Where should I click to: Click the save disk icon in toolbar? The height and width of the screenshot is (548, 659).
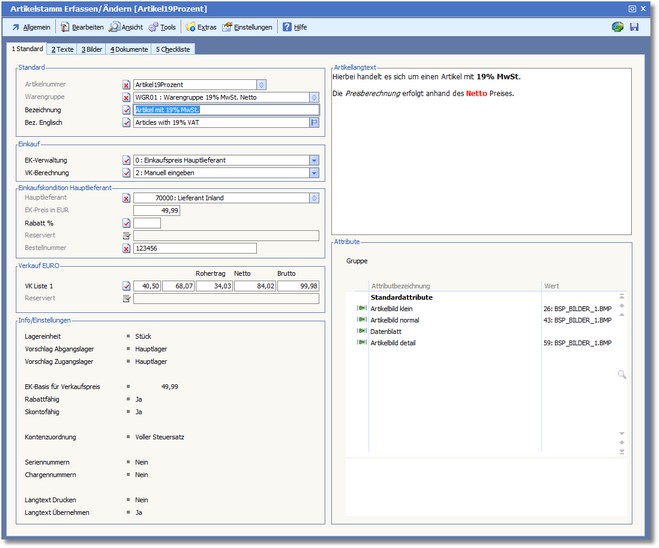633,27
